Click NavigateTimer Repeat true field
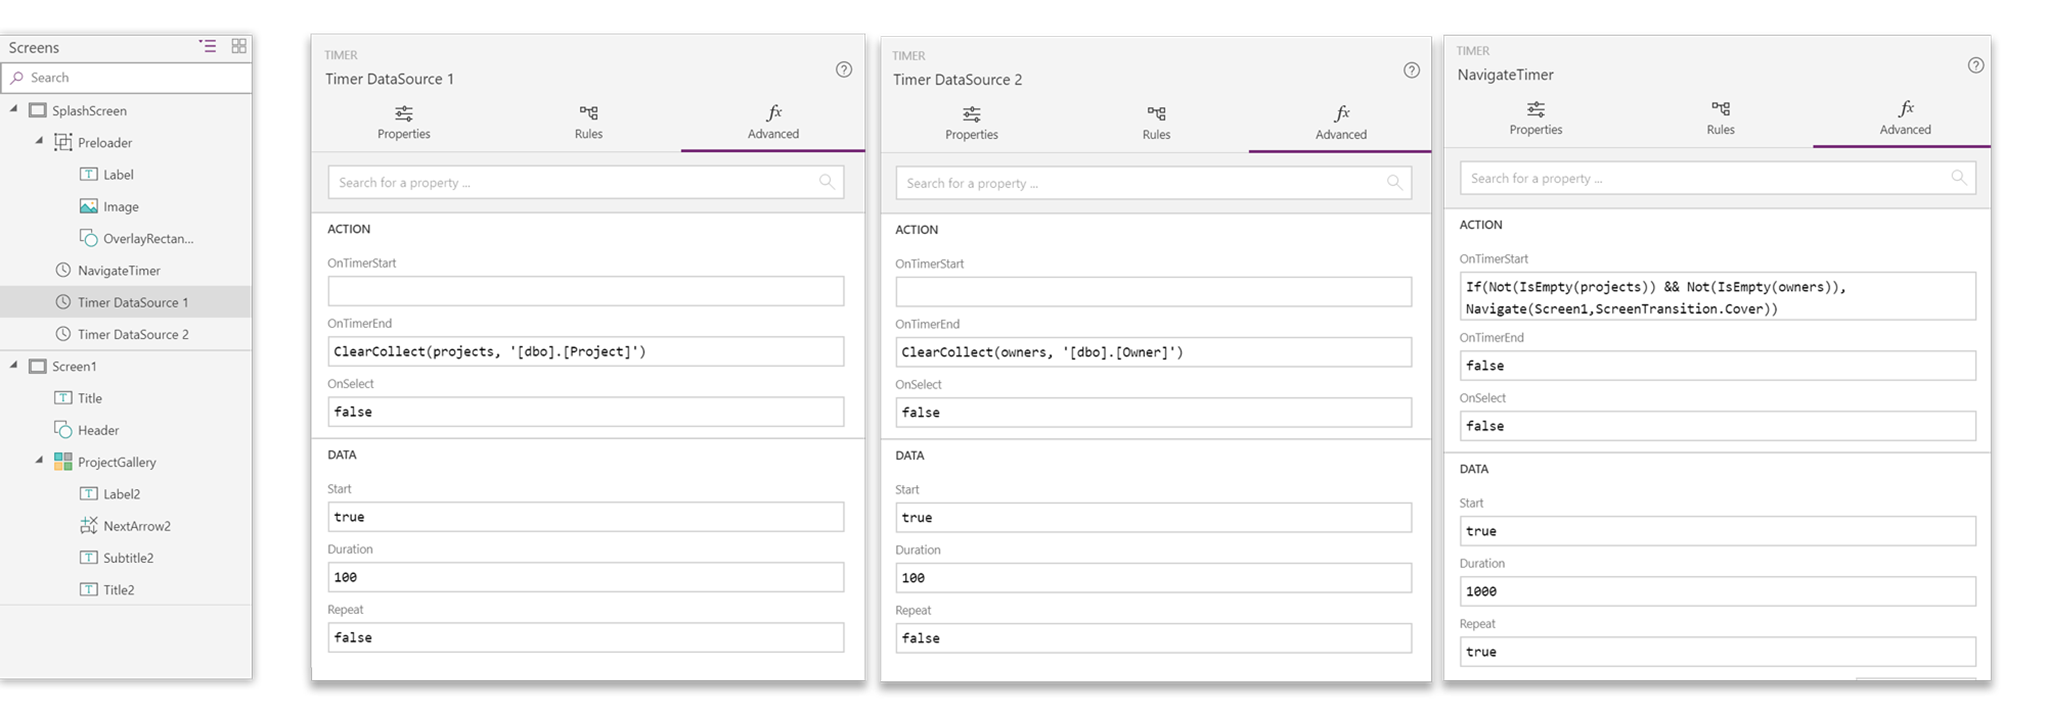 1718,651
